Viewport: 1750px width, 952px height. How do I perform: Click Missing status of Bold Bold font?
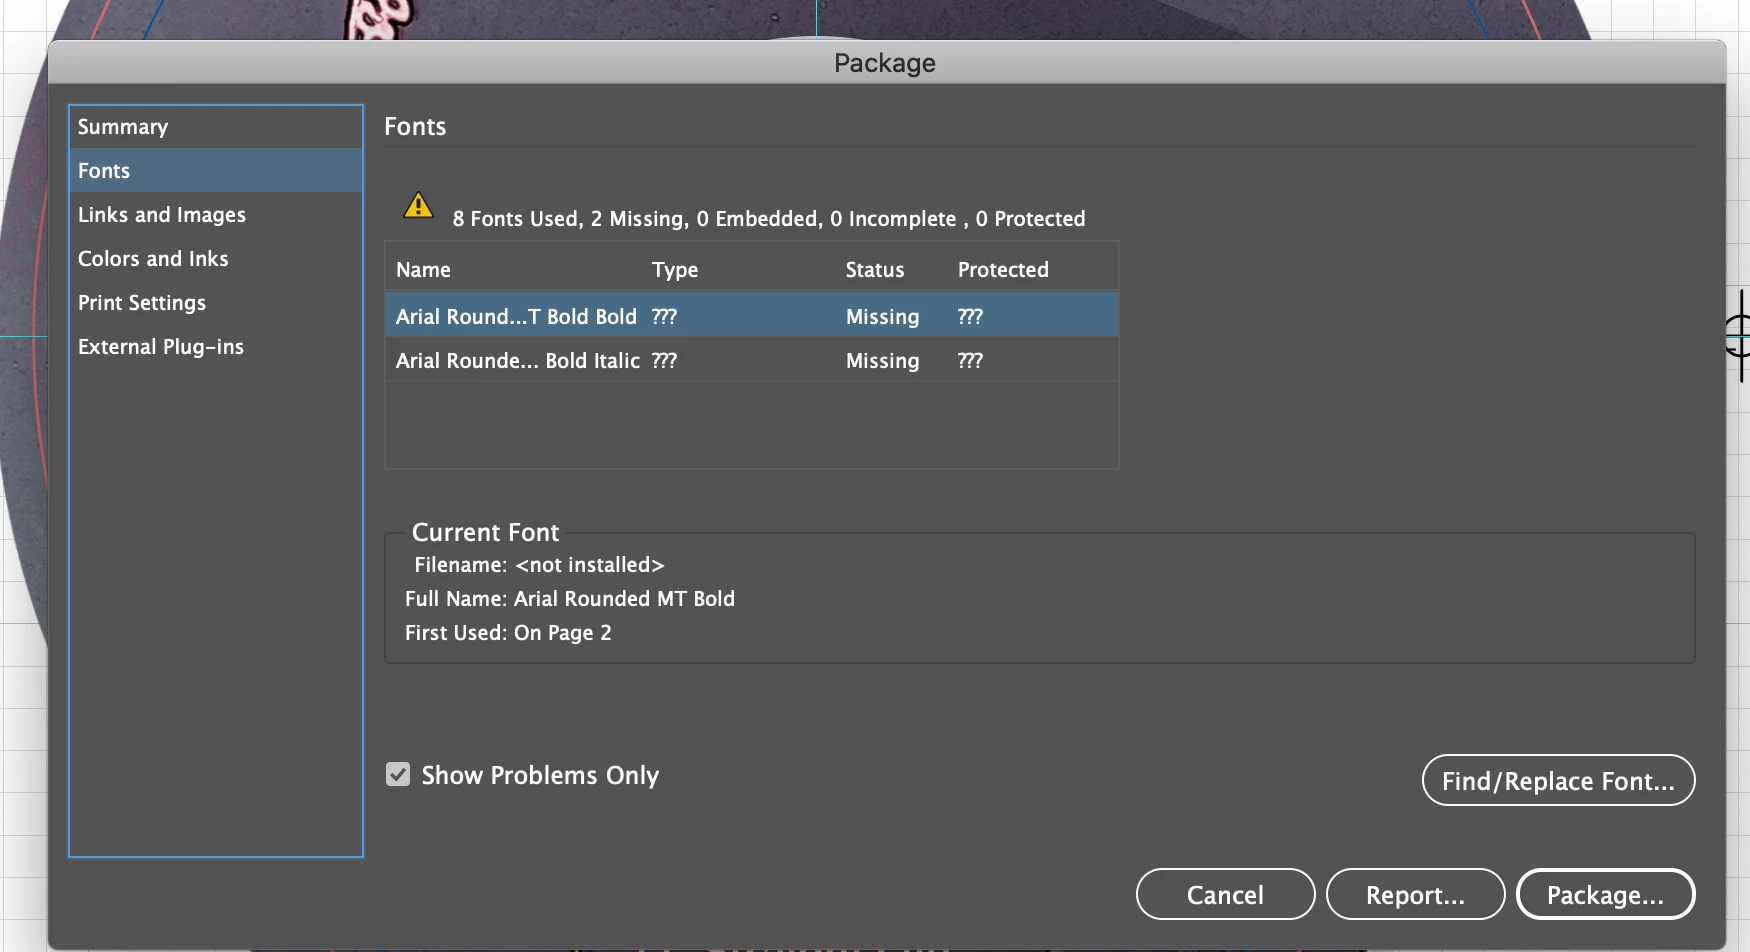[882, 317]
